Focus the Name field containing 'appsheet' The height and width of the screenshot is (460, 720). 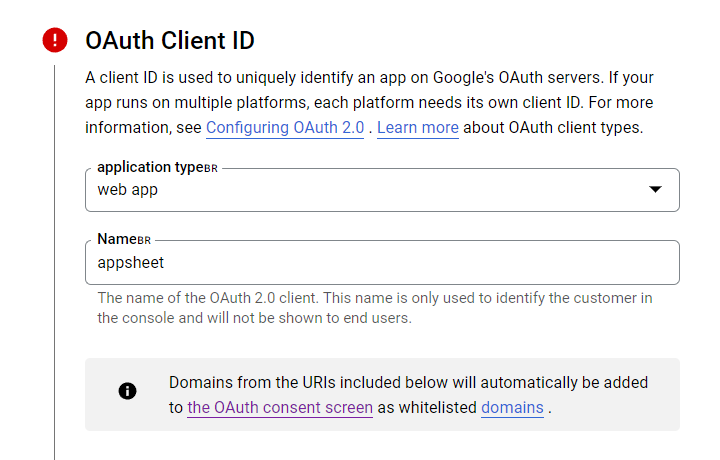pyautogui.click(x=382, y=263)
